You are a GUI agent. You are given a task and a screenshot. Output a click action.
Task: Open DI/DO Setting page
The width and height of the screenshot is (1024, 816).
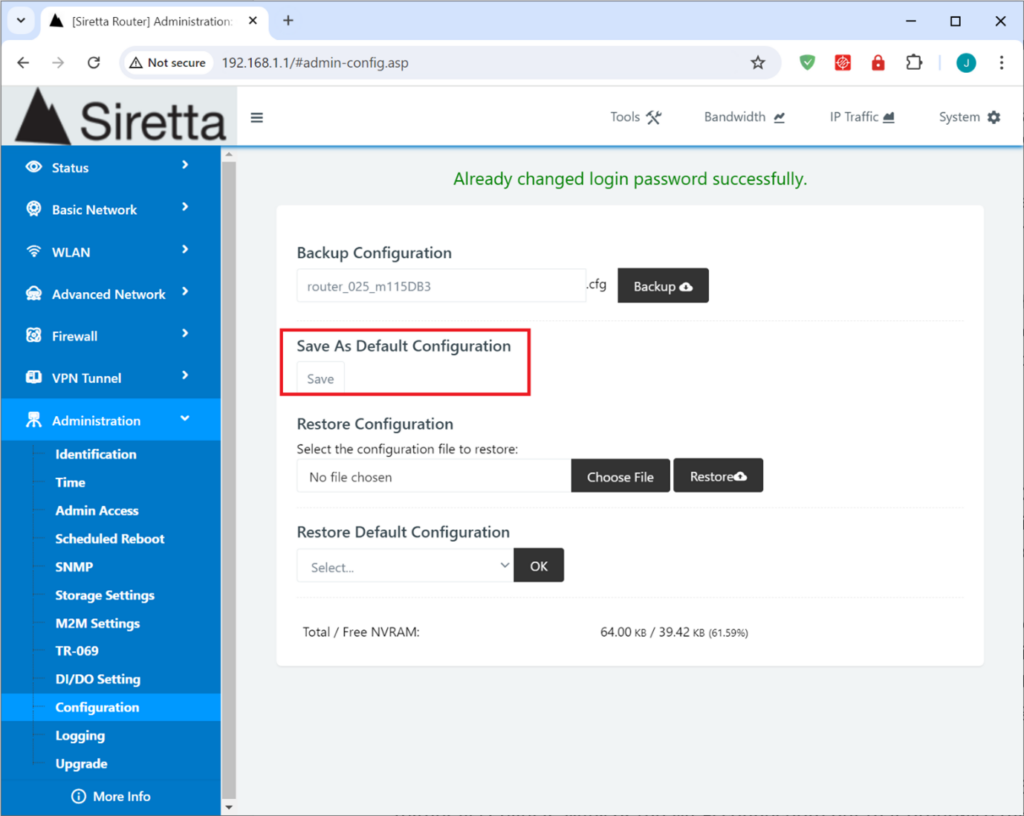tap(97, 679)
